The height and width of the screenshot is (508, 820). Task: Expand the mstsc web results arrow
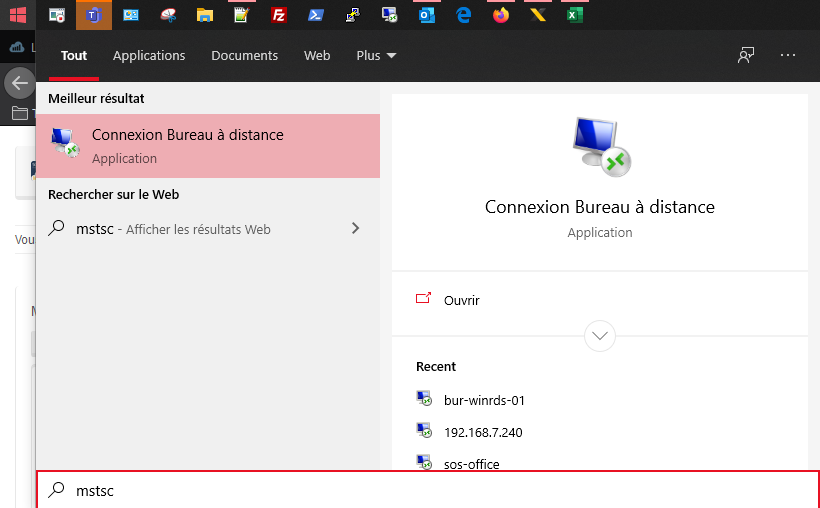point(355,229)
